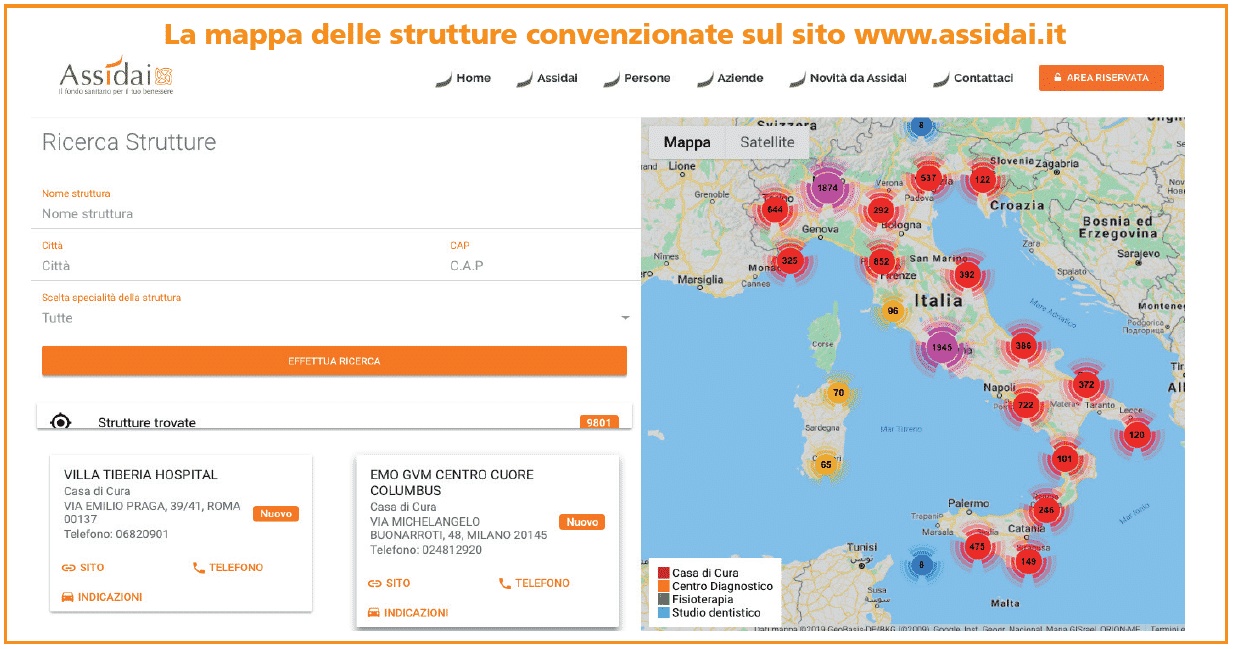Click the 392 map cluster near San Marino
Viewport: 1234px width, 649px height.
(966, 274)
